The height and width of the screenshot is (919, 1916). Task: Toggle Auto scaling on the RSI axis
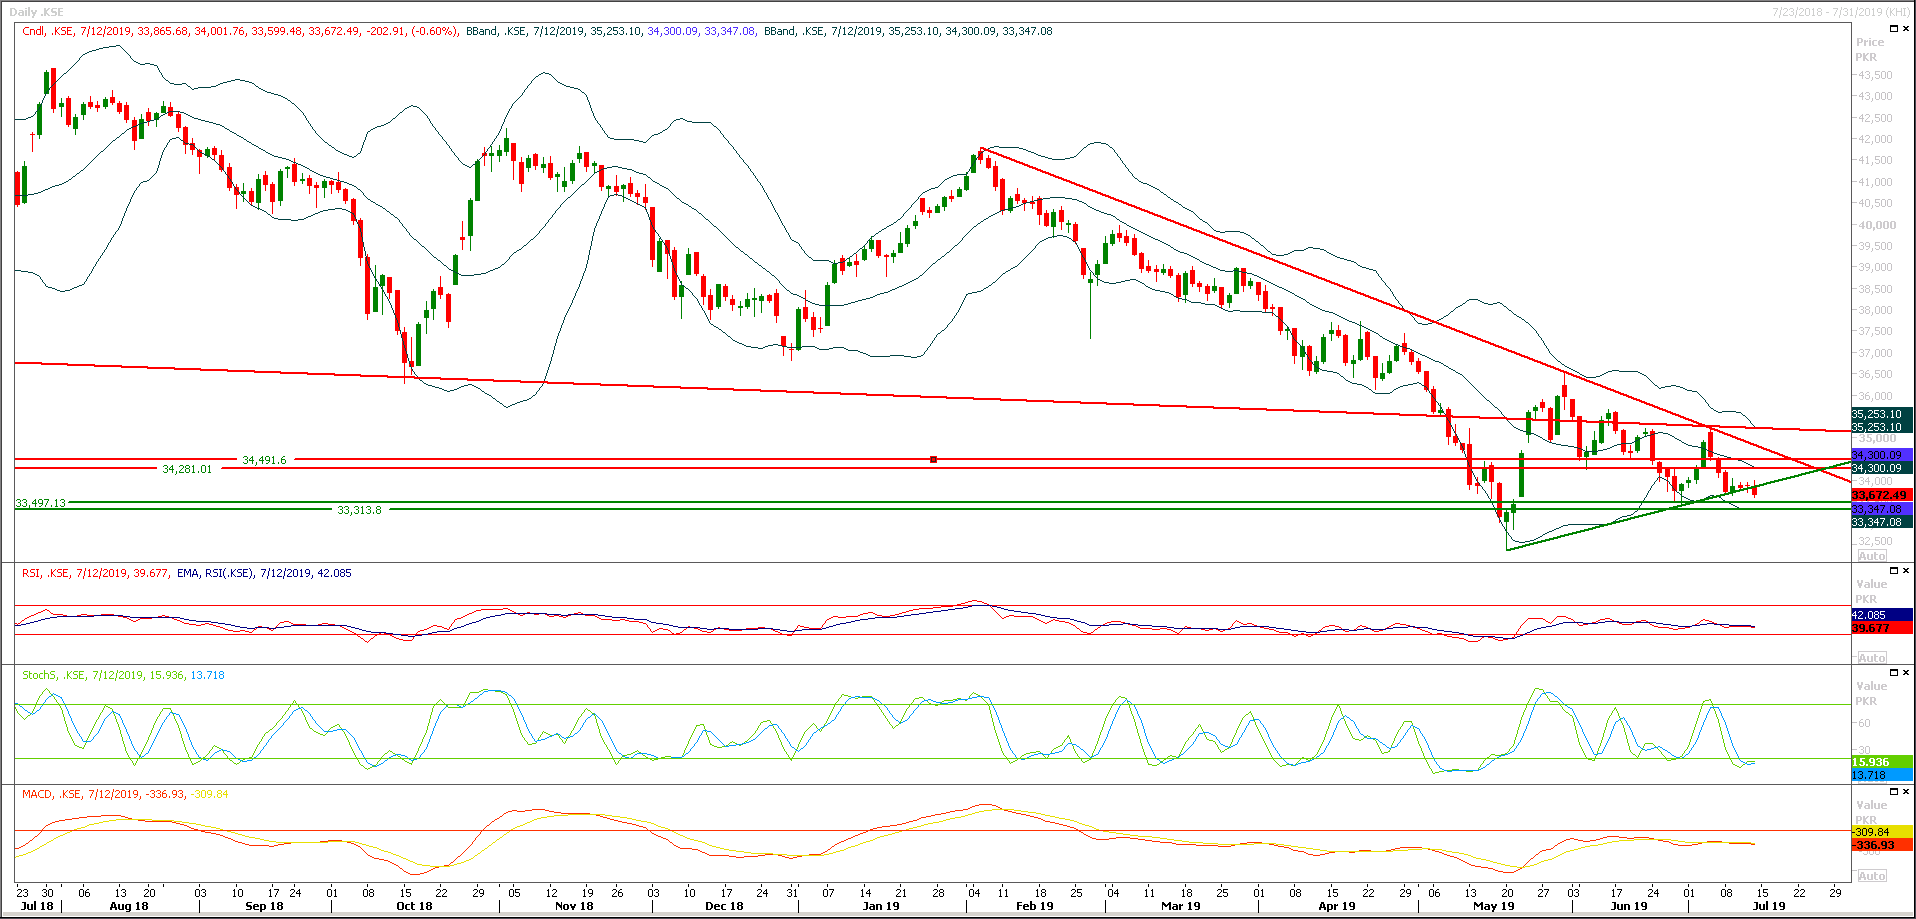(x=1871, y=657)
